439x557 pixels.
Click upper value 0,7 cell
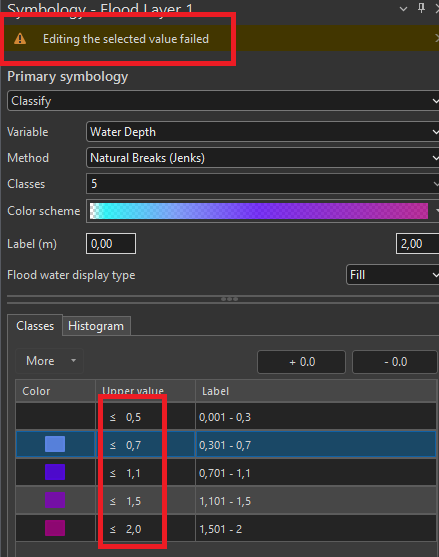tap(145, 445)
